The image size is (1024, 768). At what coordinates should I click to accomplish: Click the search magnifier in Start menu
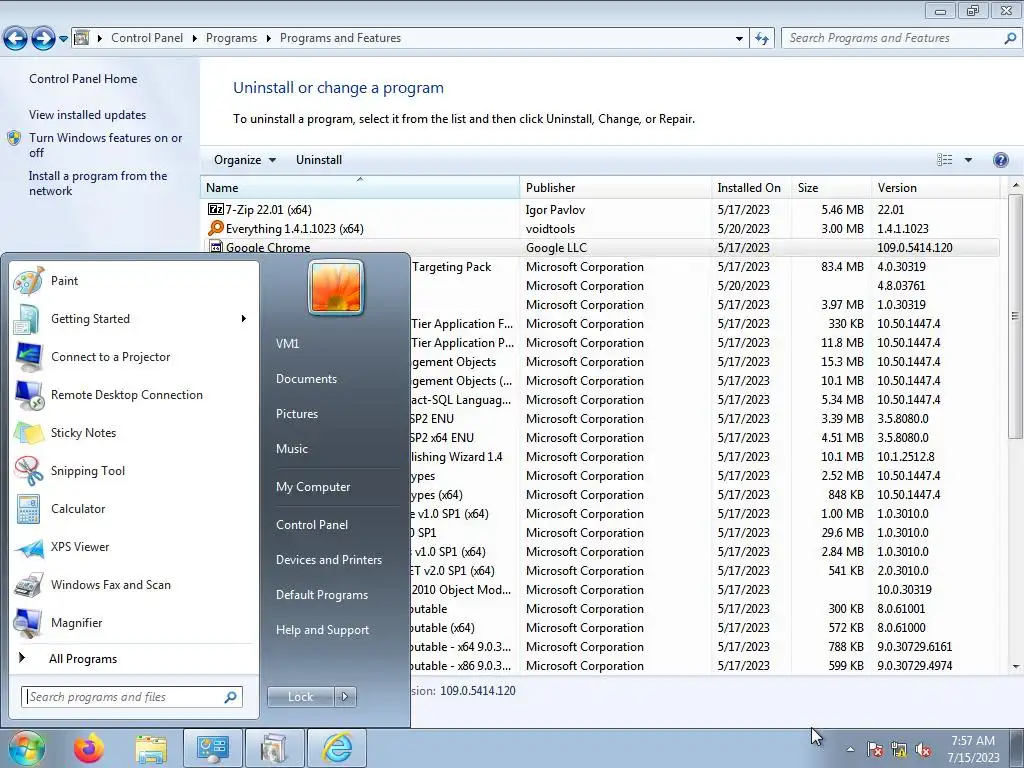point(231,697)
